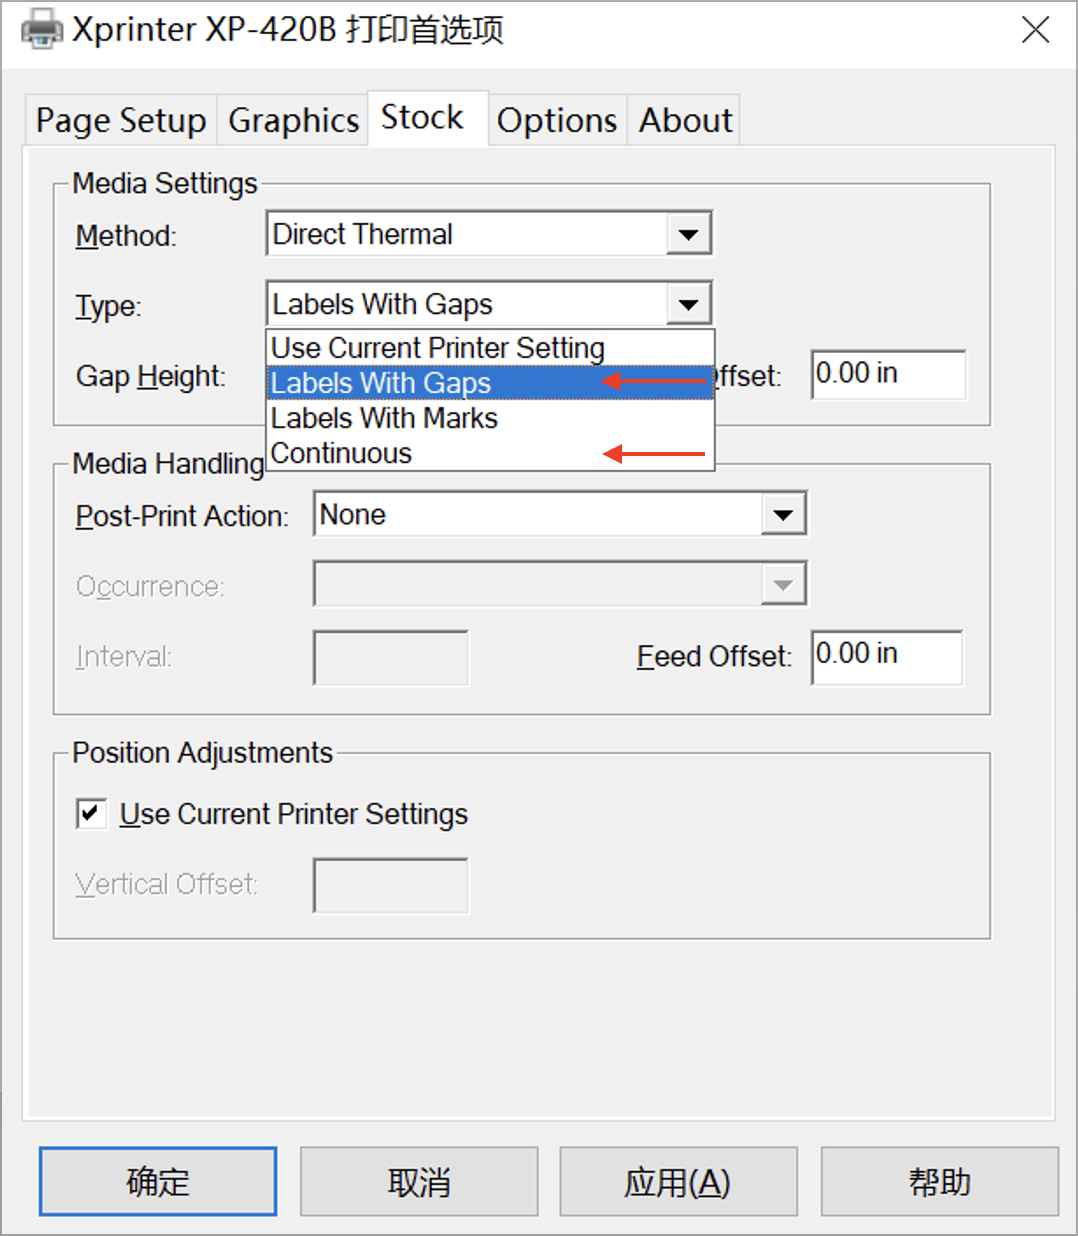Expand the Method dropdown arrow

pyautogui.click(x=688, y=235)
